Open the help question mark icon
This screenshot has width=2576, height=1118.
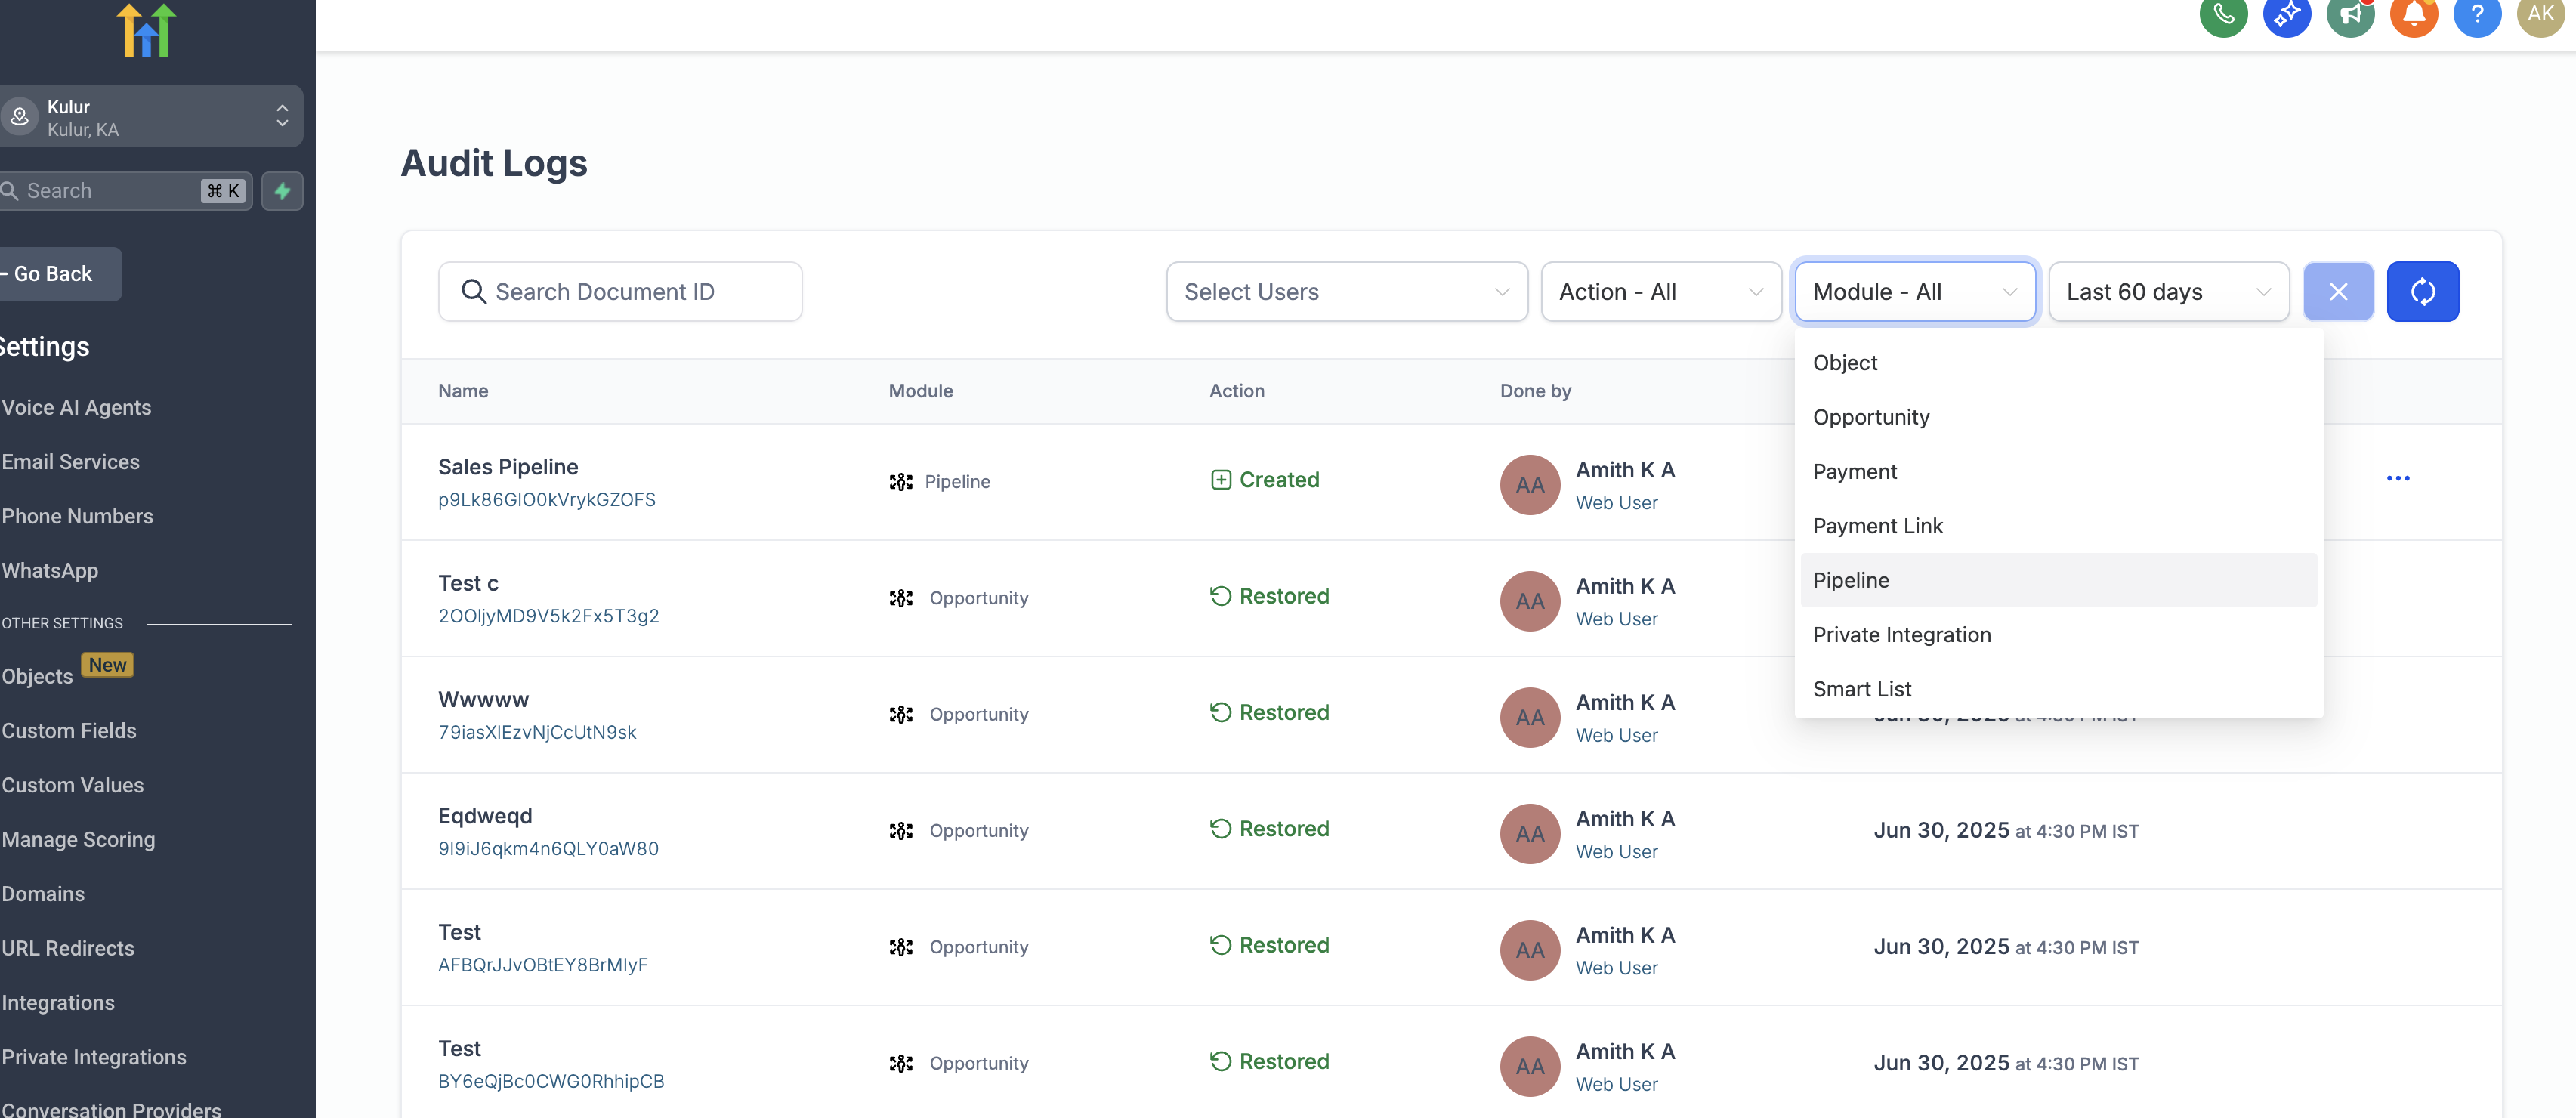coord(2476,14)
